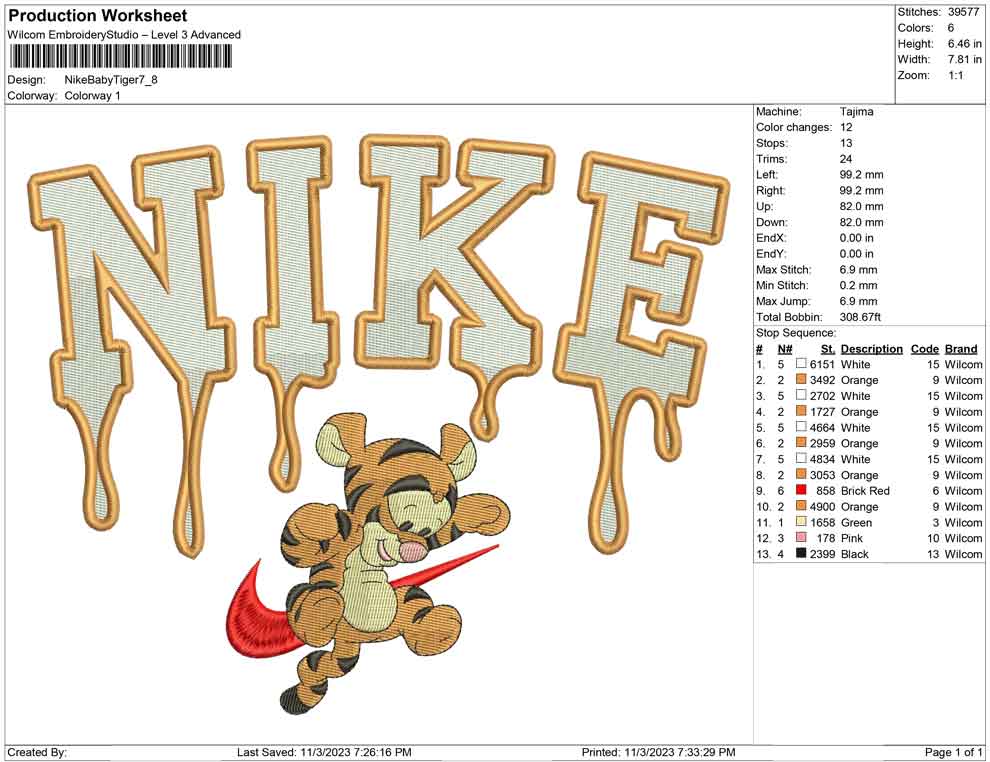Click the Color changes value 12

(x=846, y=128)
